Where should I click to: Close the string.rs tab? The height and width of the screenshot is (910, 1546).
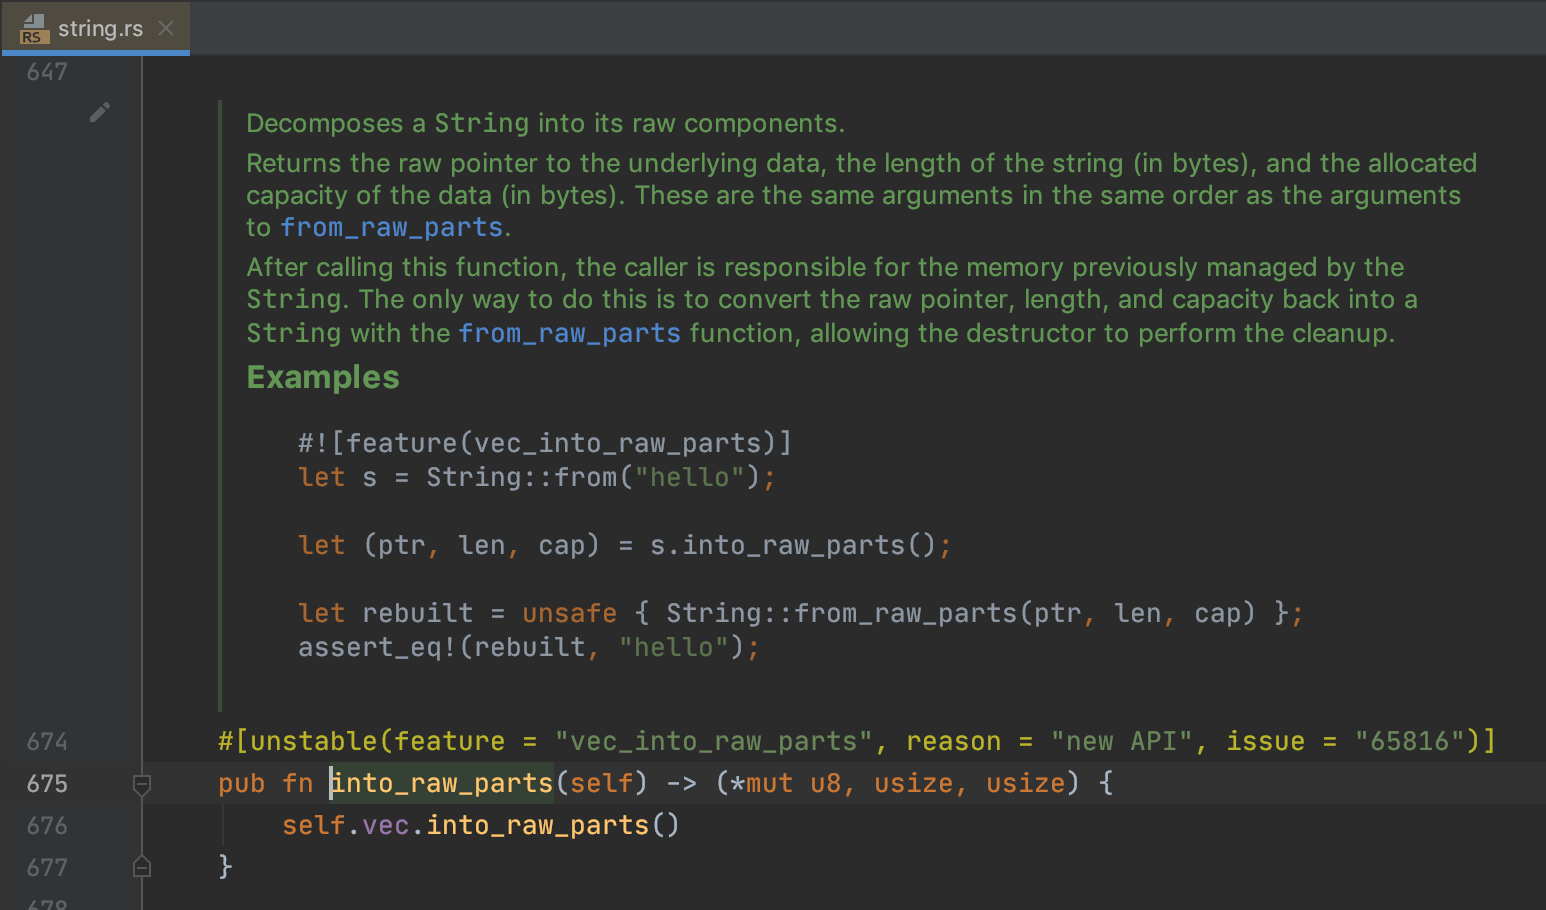pyautogui.click(x=165, y=28)
